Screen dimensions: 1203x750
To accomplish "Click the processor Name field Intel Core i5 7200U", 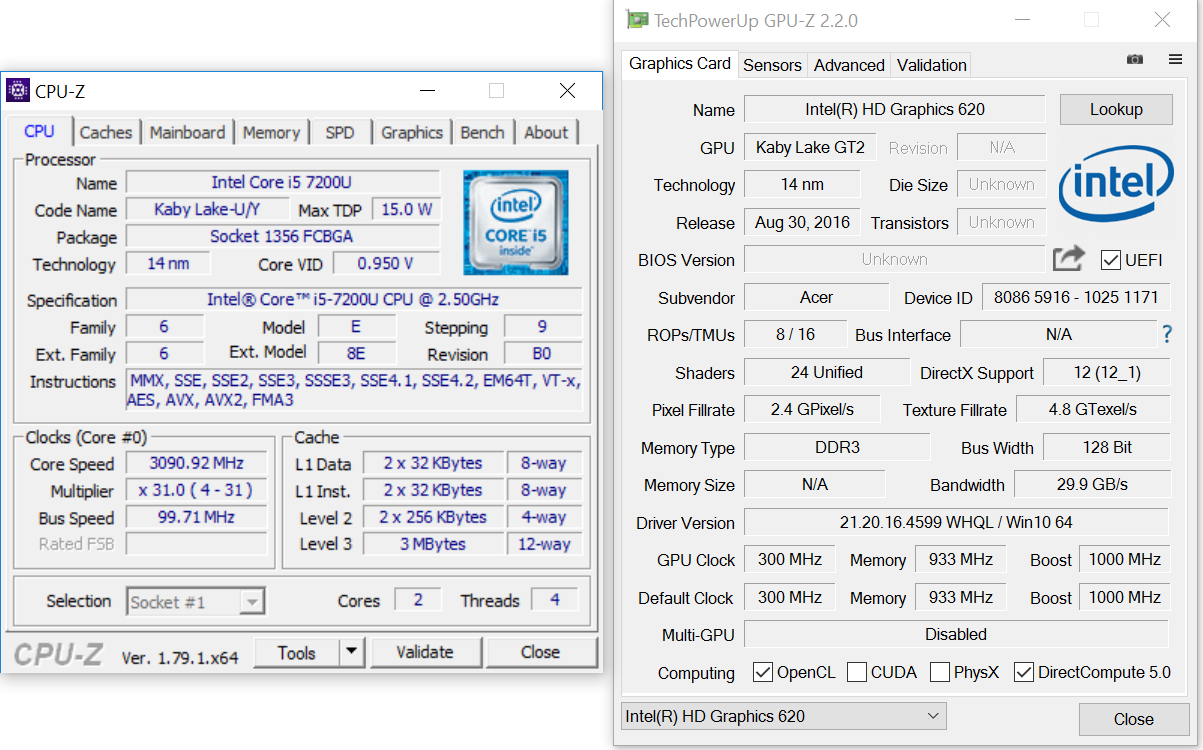I will 282,183.
